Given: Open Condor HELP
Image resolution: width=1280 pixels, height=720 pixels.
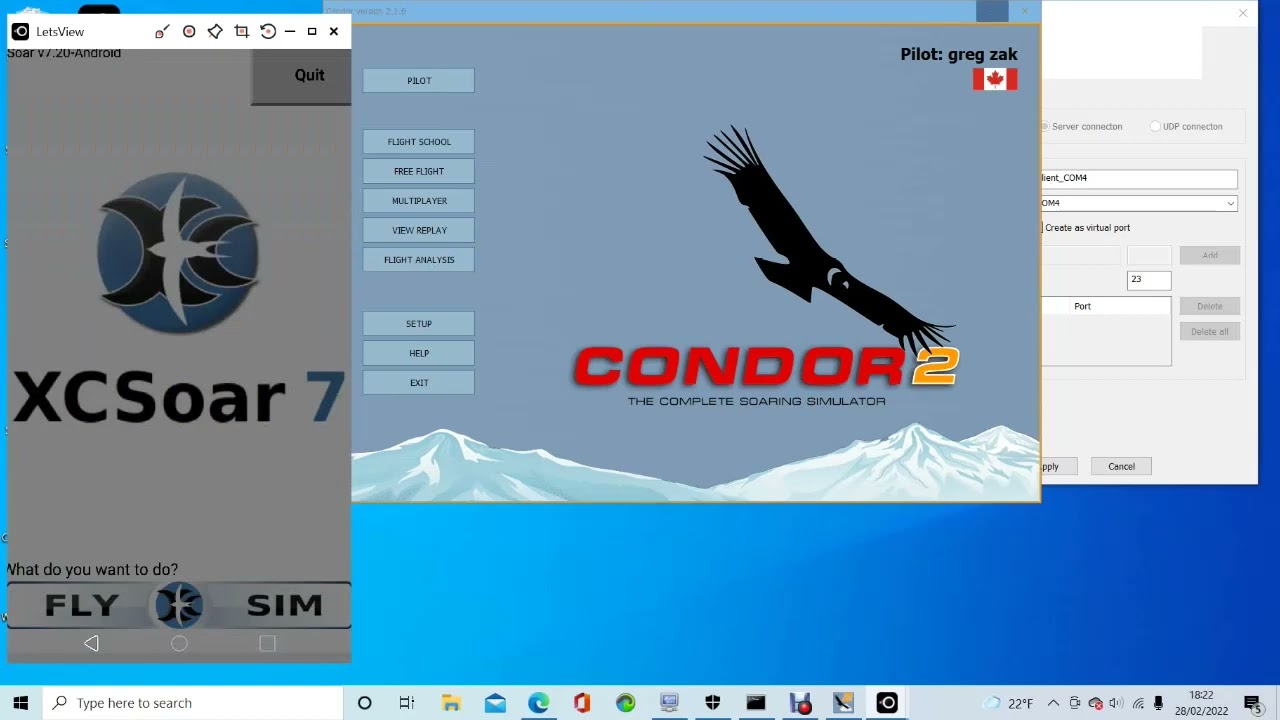Looking at the screenshot, I should pos(419,353).
